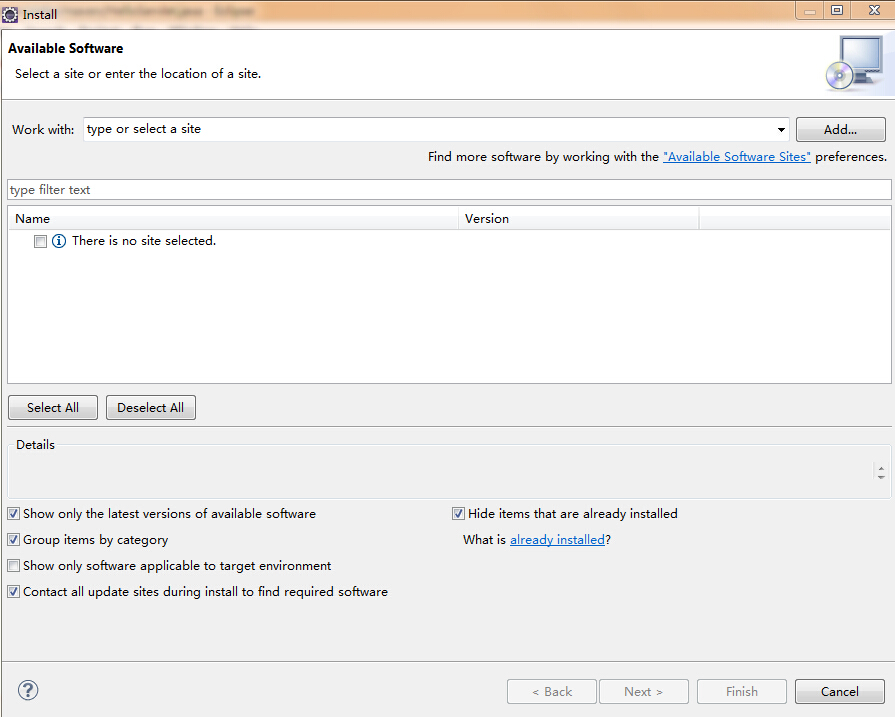The width and height of the screenshot is (895, 717).
Task: Toggle 'Contact all update sites during install' checkbox
Action: tap(14, 591)
